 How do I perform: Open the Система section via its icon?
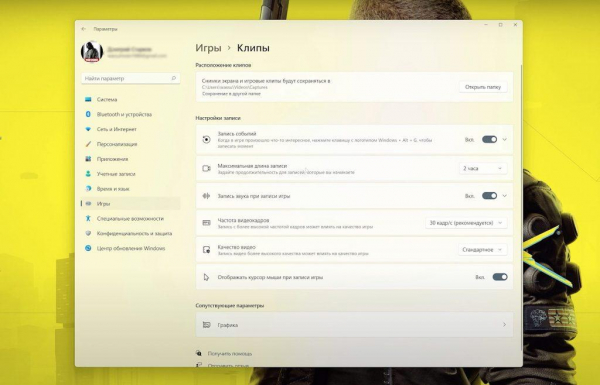(88, 100)
